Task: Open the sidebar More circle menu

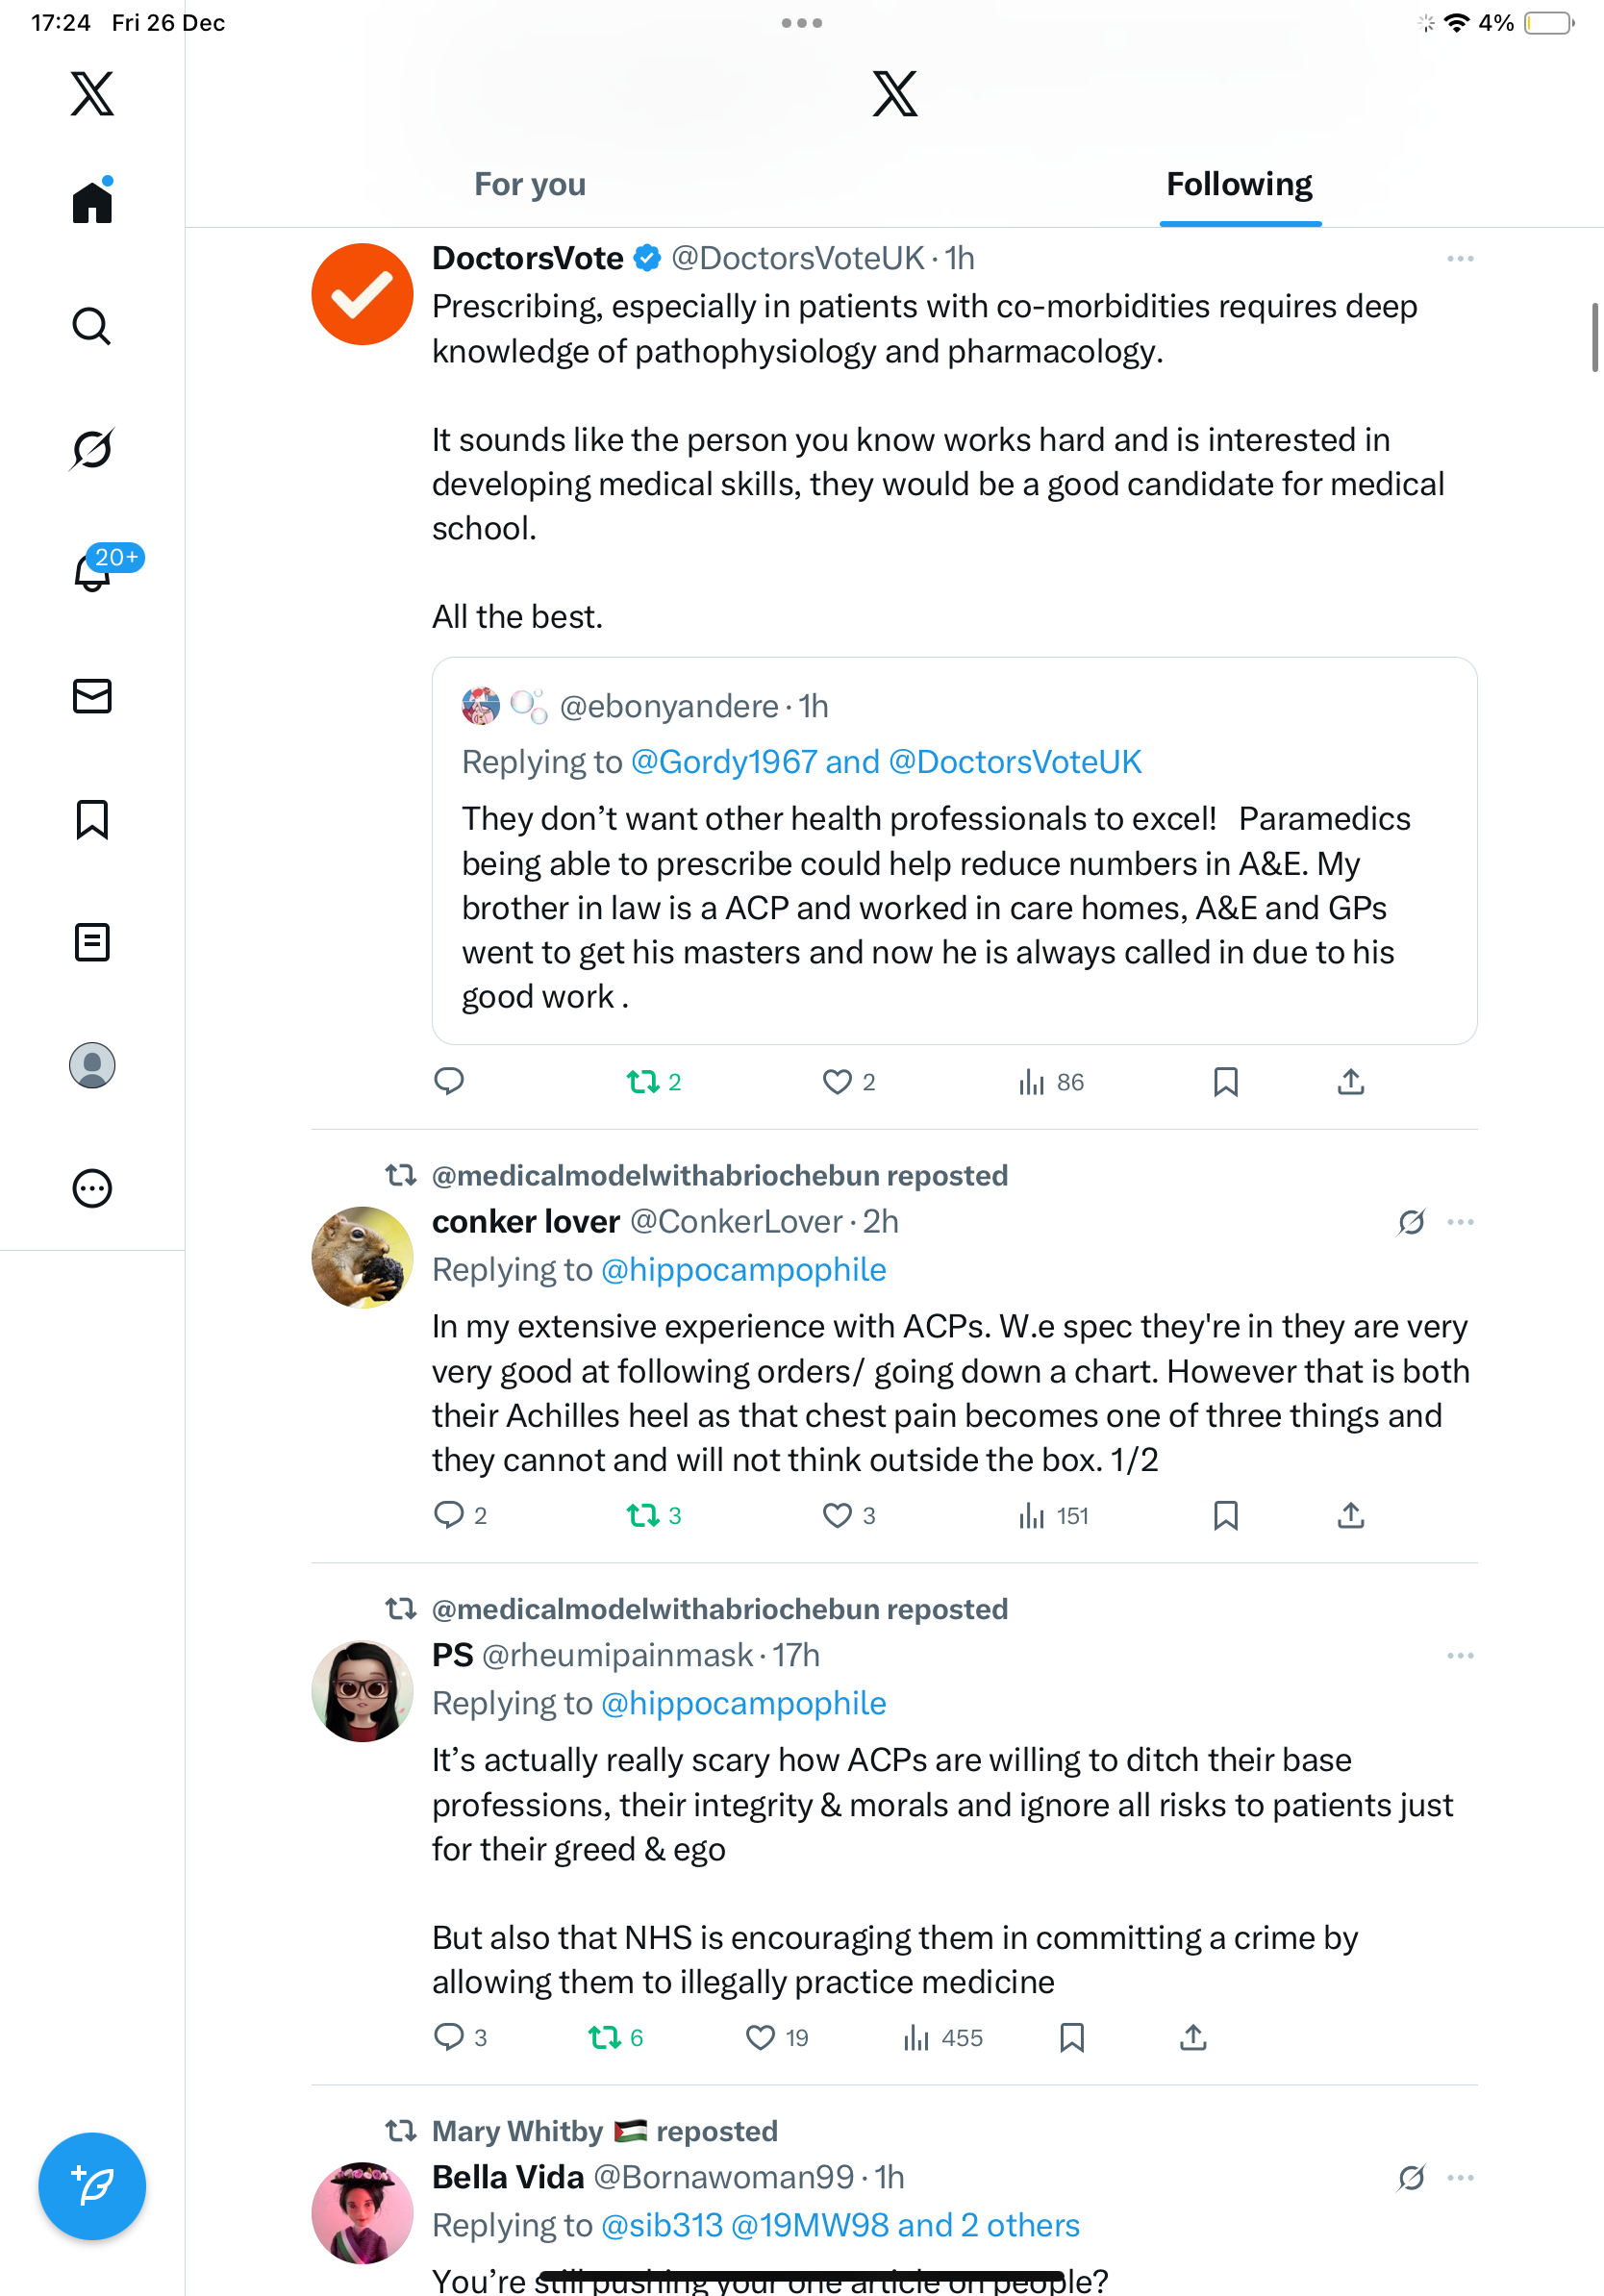Action: pos(92,1188)
